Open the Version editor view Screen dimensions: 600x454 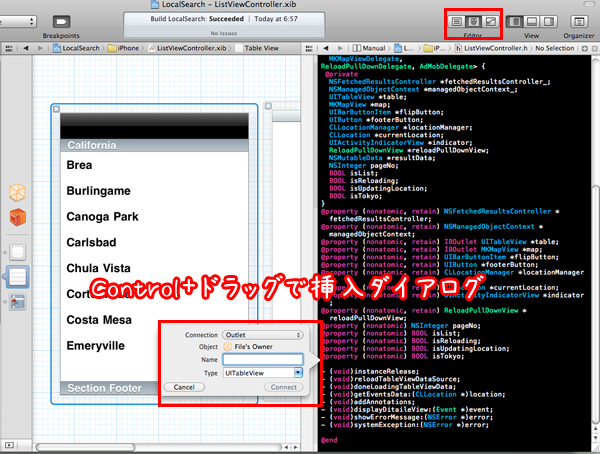pos(489,20)
